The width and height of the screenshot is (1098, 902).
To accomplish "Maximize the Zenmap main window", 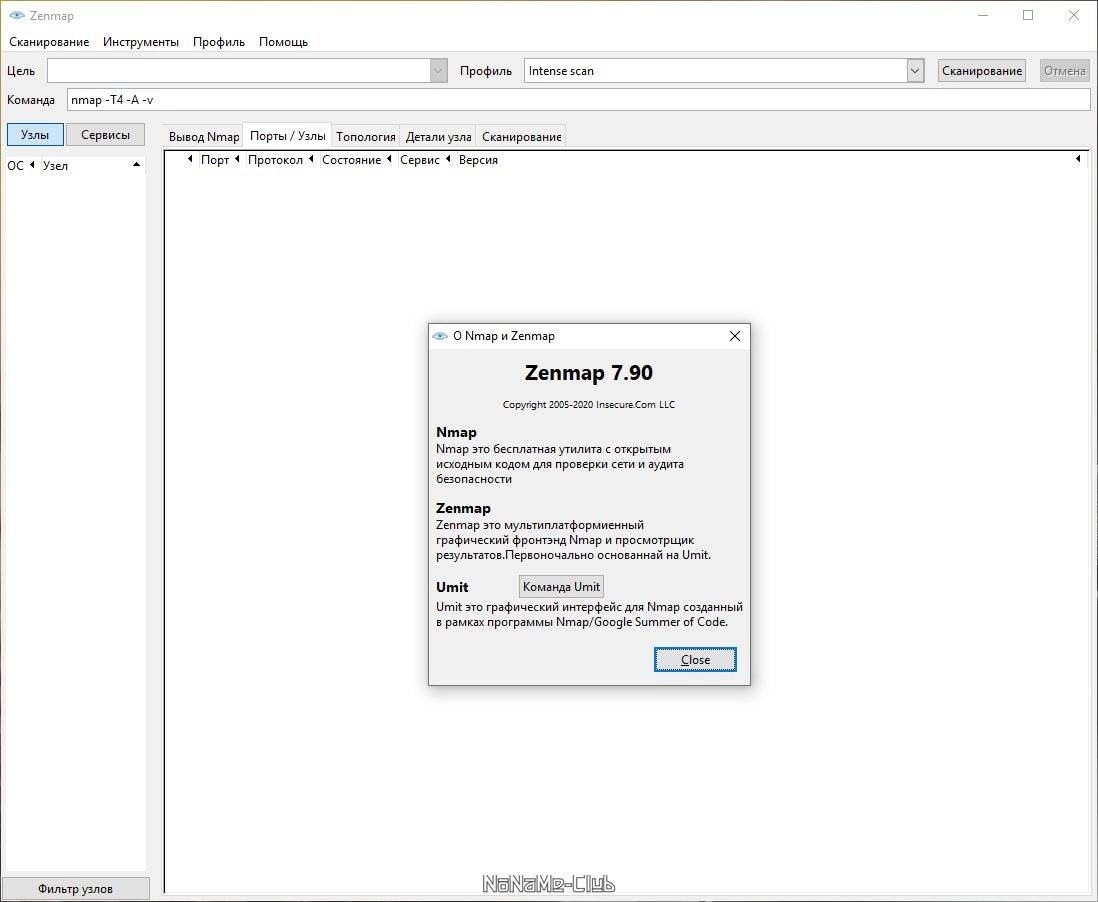I will tap(1028, 15).
